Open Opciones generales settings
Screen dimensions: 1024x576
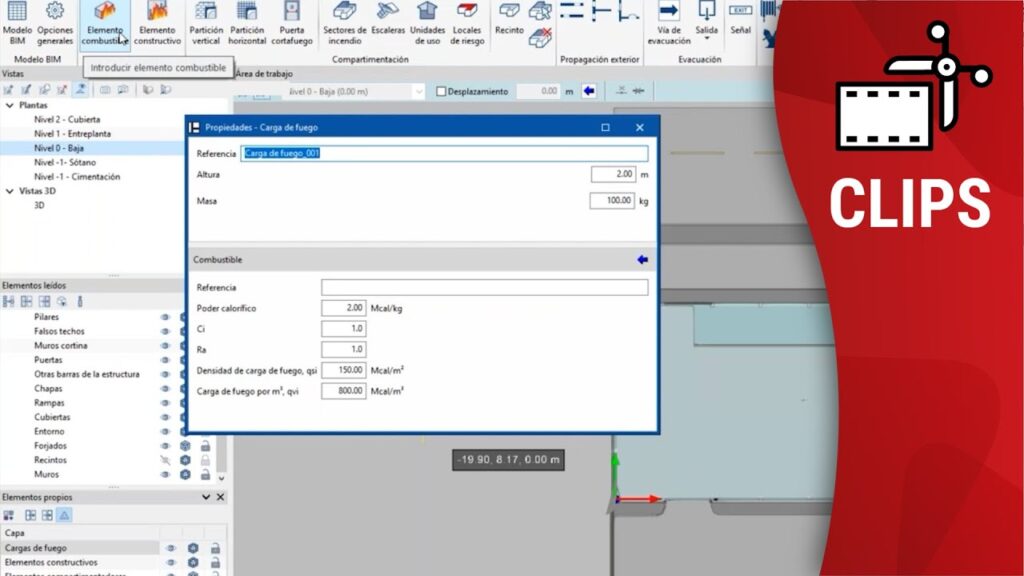tap(55, 23)
